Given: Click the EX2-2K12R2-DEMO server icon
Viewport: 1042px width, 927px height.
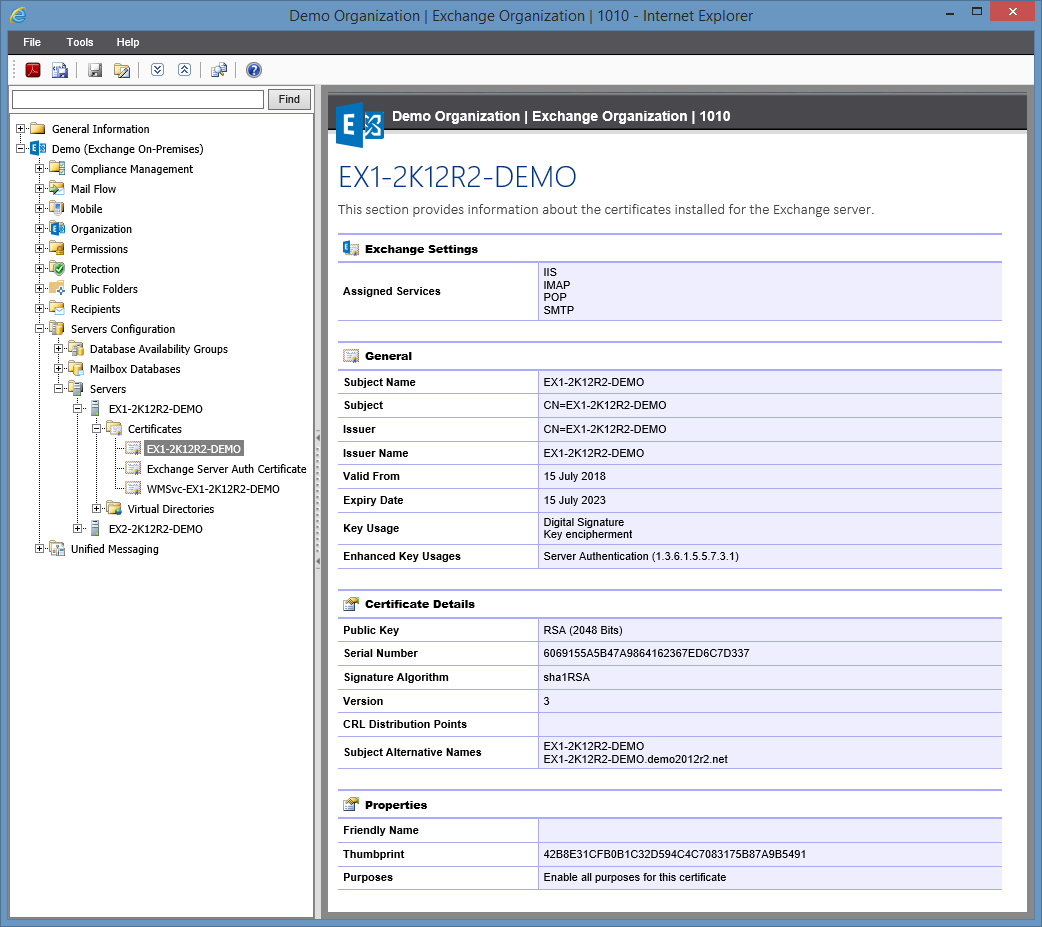Looking at the screenshot, I should pyautogui.click(x=95, y=529).
